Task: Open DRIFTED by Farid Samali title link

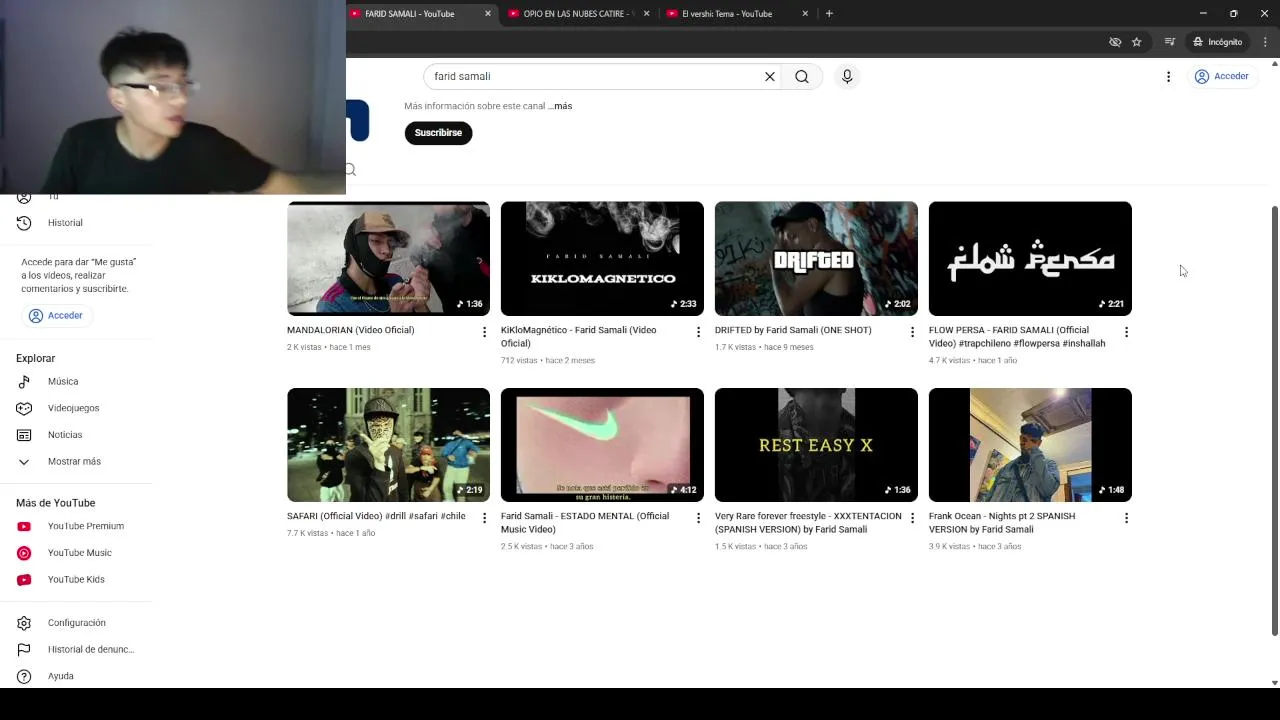Action: (x=793, y=330)
